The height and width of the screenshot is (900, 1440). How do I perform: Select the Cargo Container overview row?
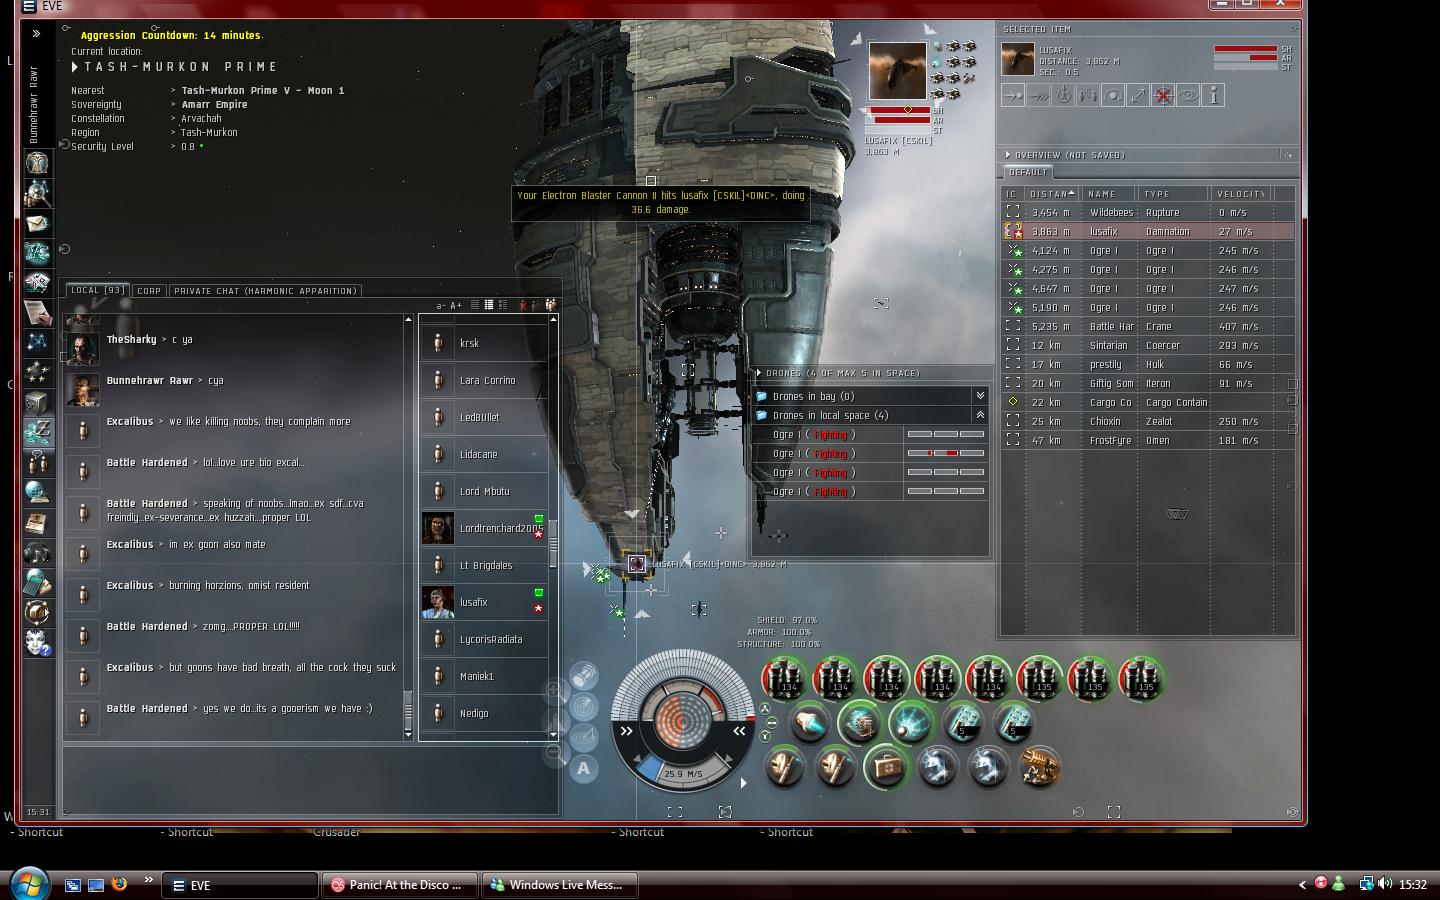pos(1149,402)
